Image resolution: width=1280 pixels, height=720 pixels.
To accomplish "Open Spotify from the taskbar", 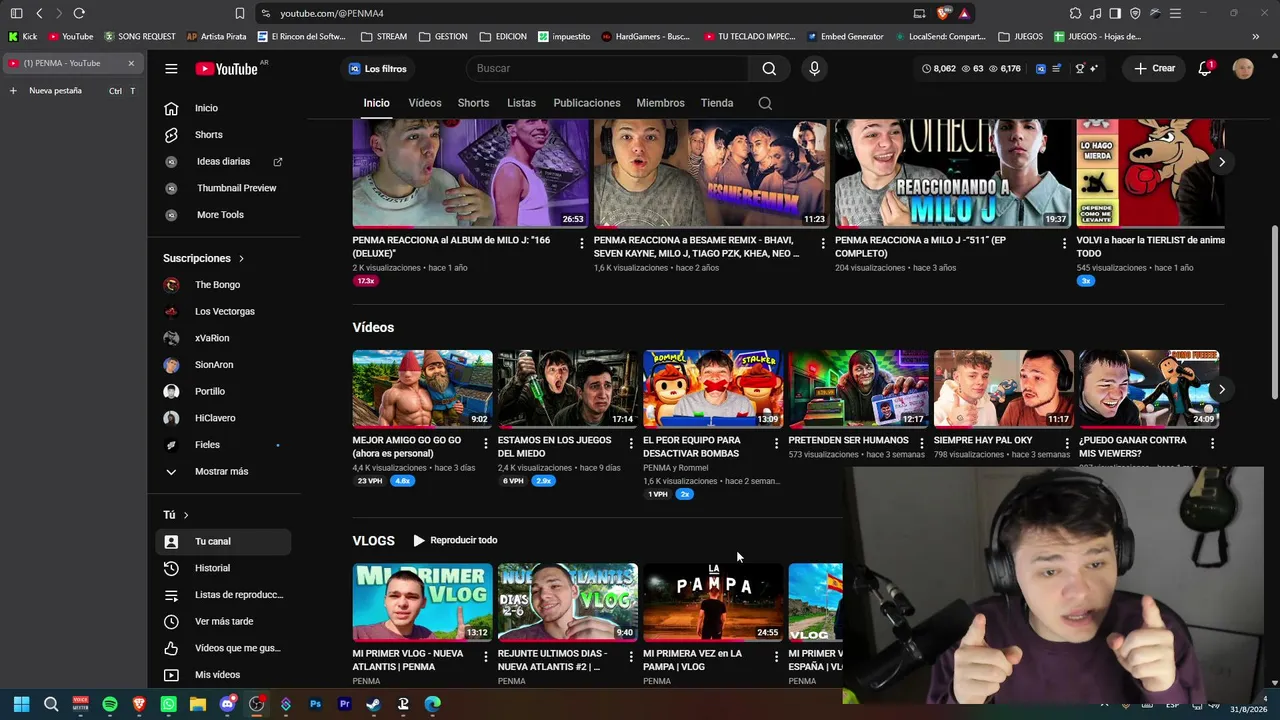I will [x=110, y=704].
